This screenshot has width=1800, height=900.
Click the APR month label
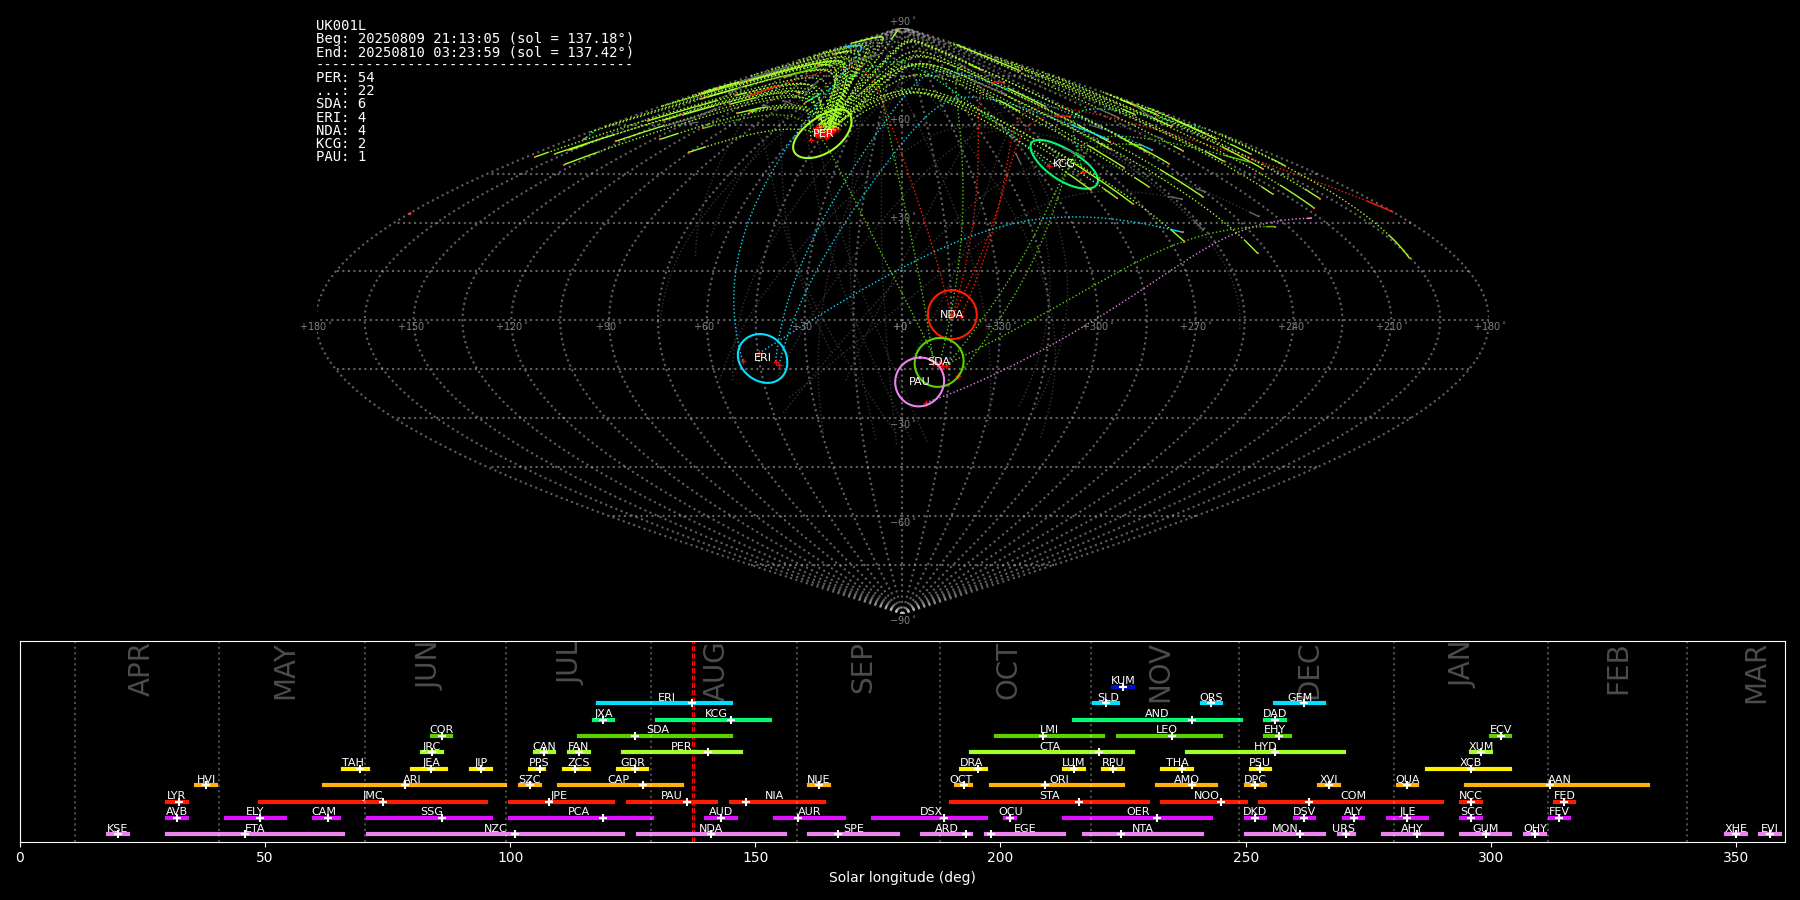click(x=140, y=670)
